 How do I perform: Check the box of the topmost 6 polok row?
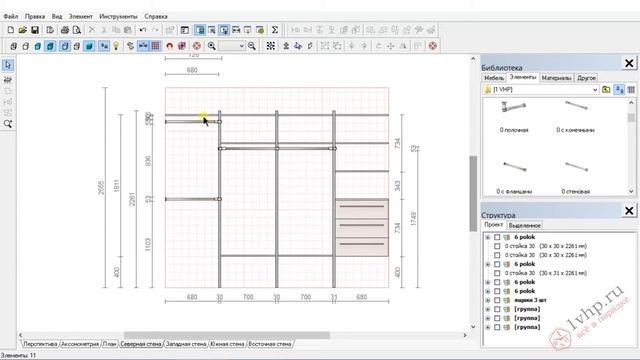[x=497, y=237]
